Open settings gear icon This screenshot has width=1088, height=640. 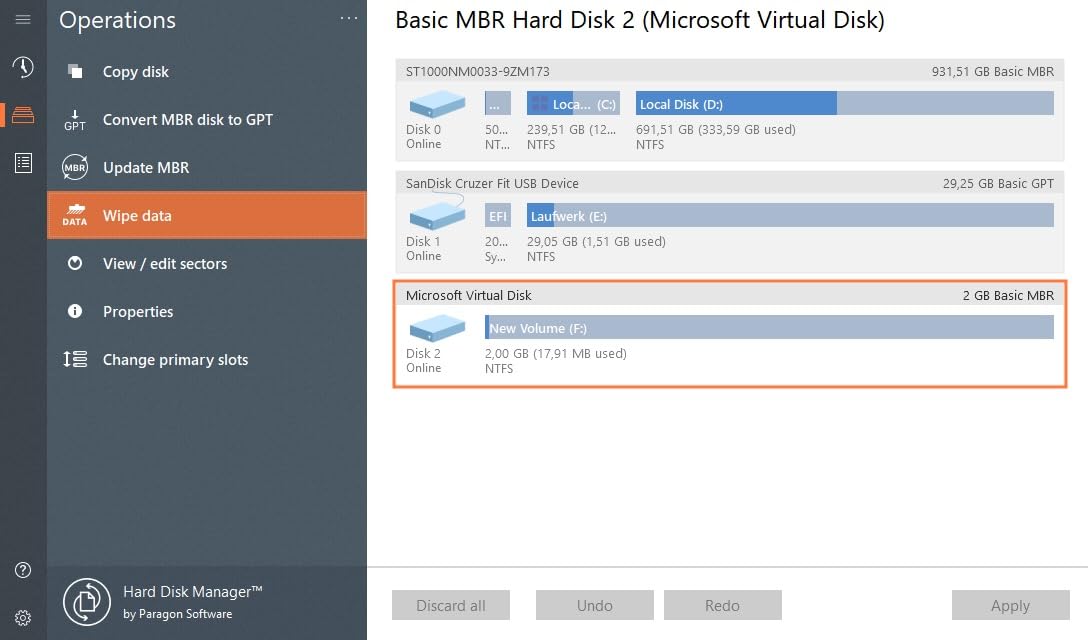[x=23, y=618]
